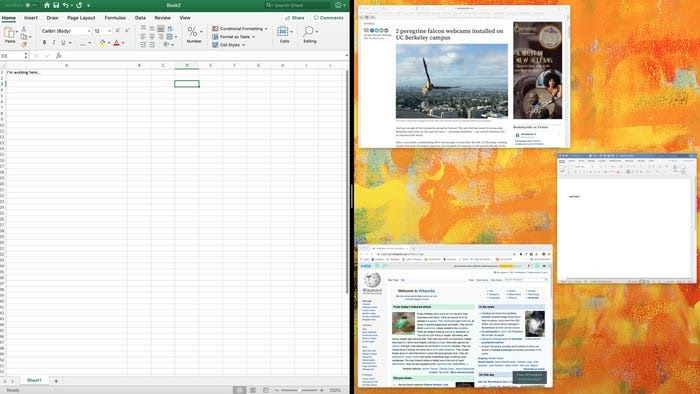Image resolution: width=700 pixels, height=394 pixels.
Task: Expand the Conditional Formatting dropdown arrow
Action: point(267,29)
